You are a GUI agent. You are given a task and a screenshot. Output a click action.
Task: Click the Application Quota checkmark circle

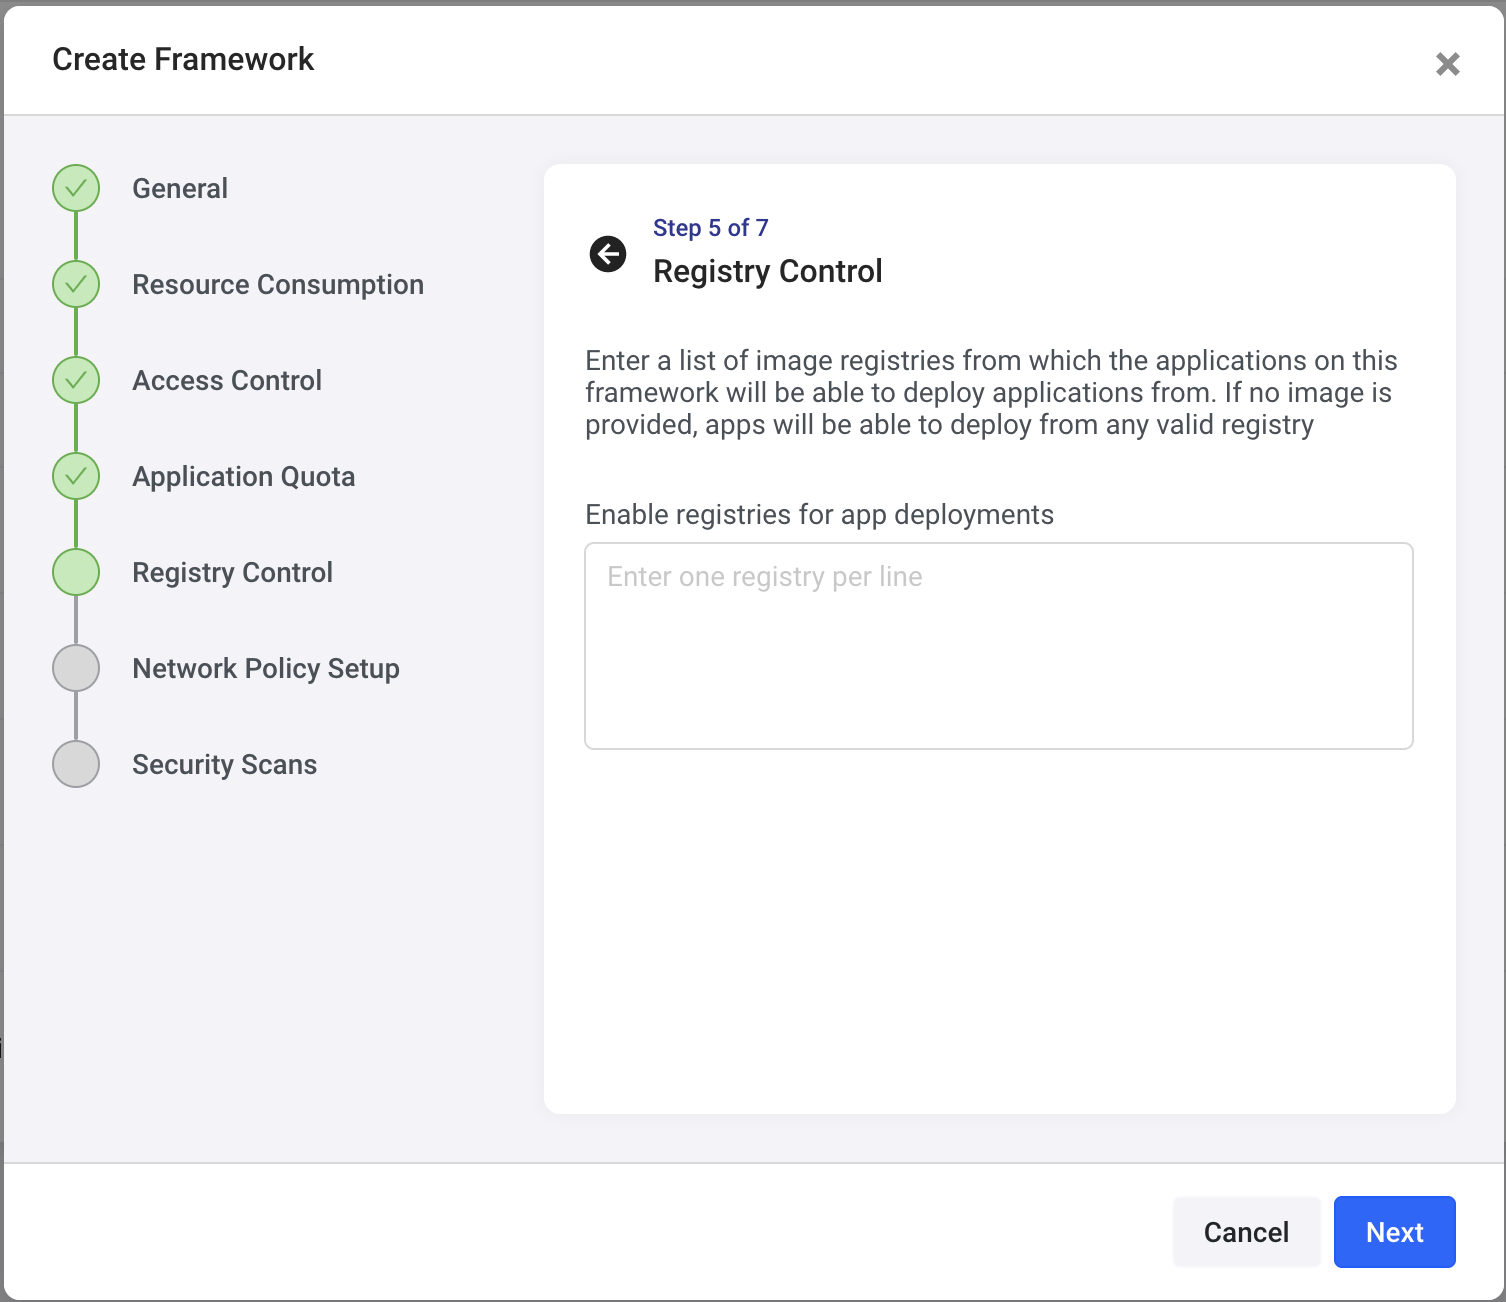76,476
